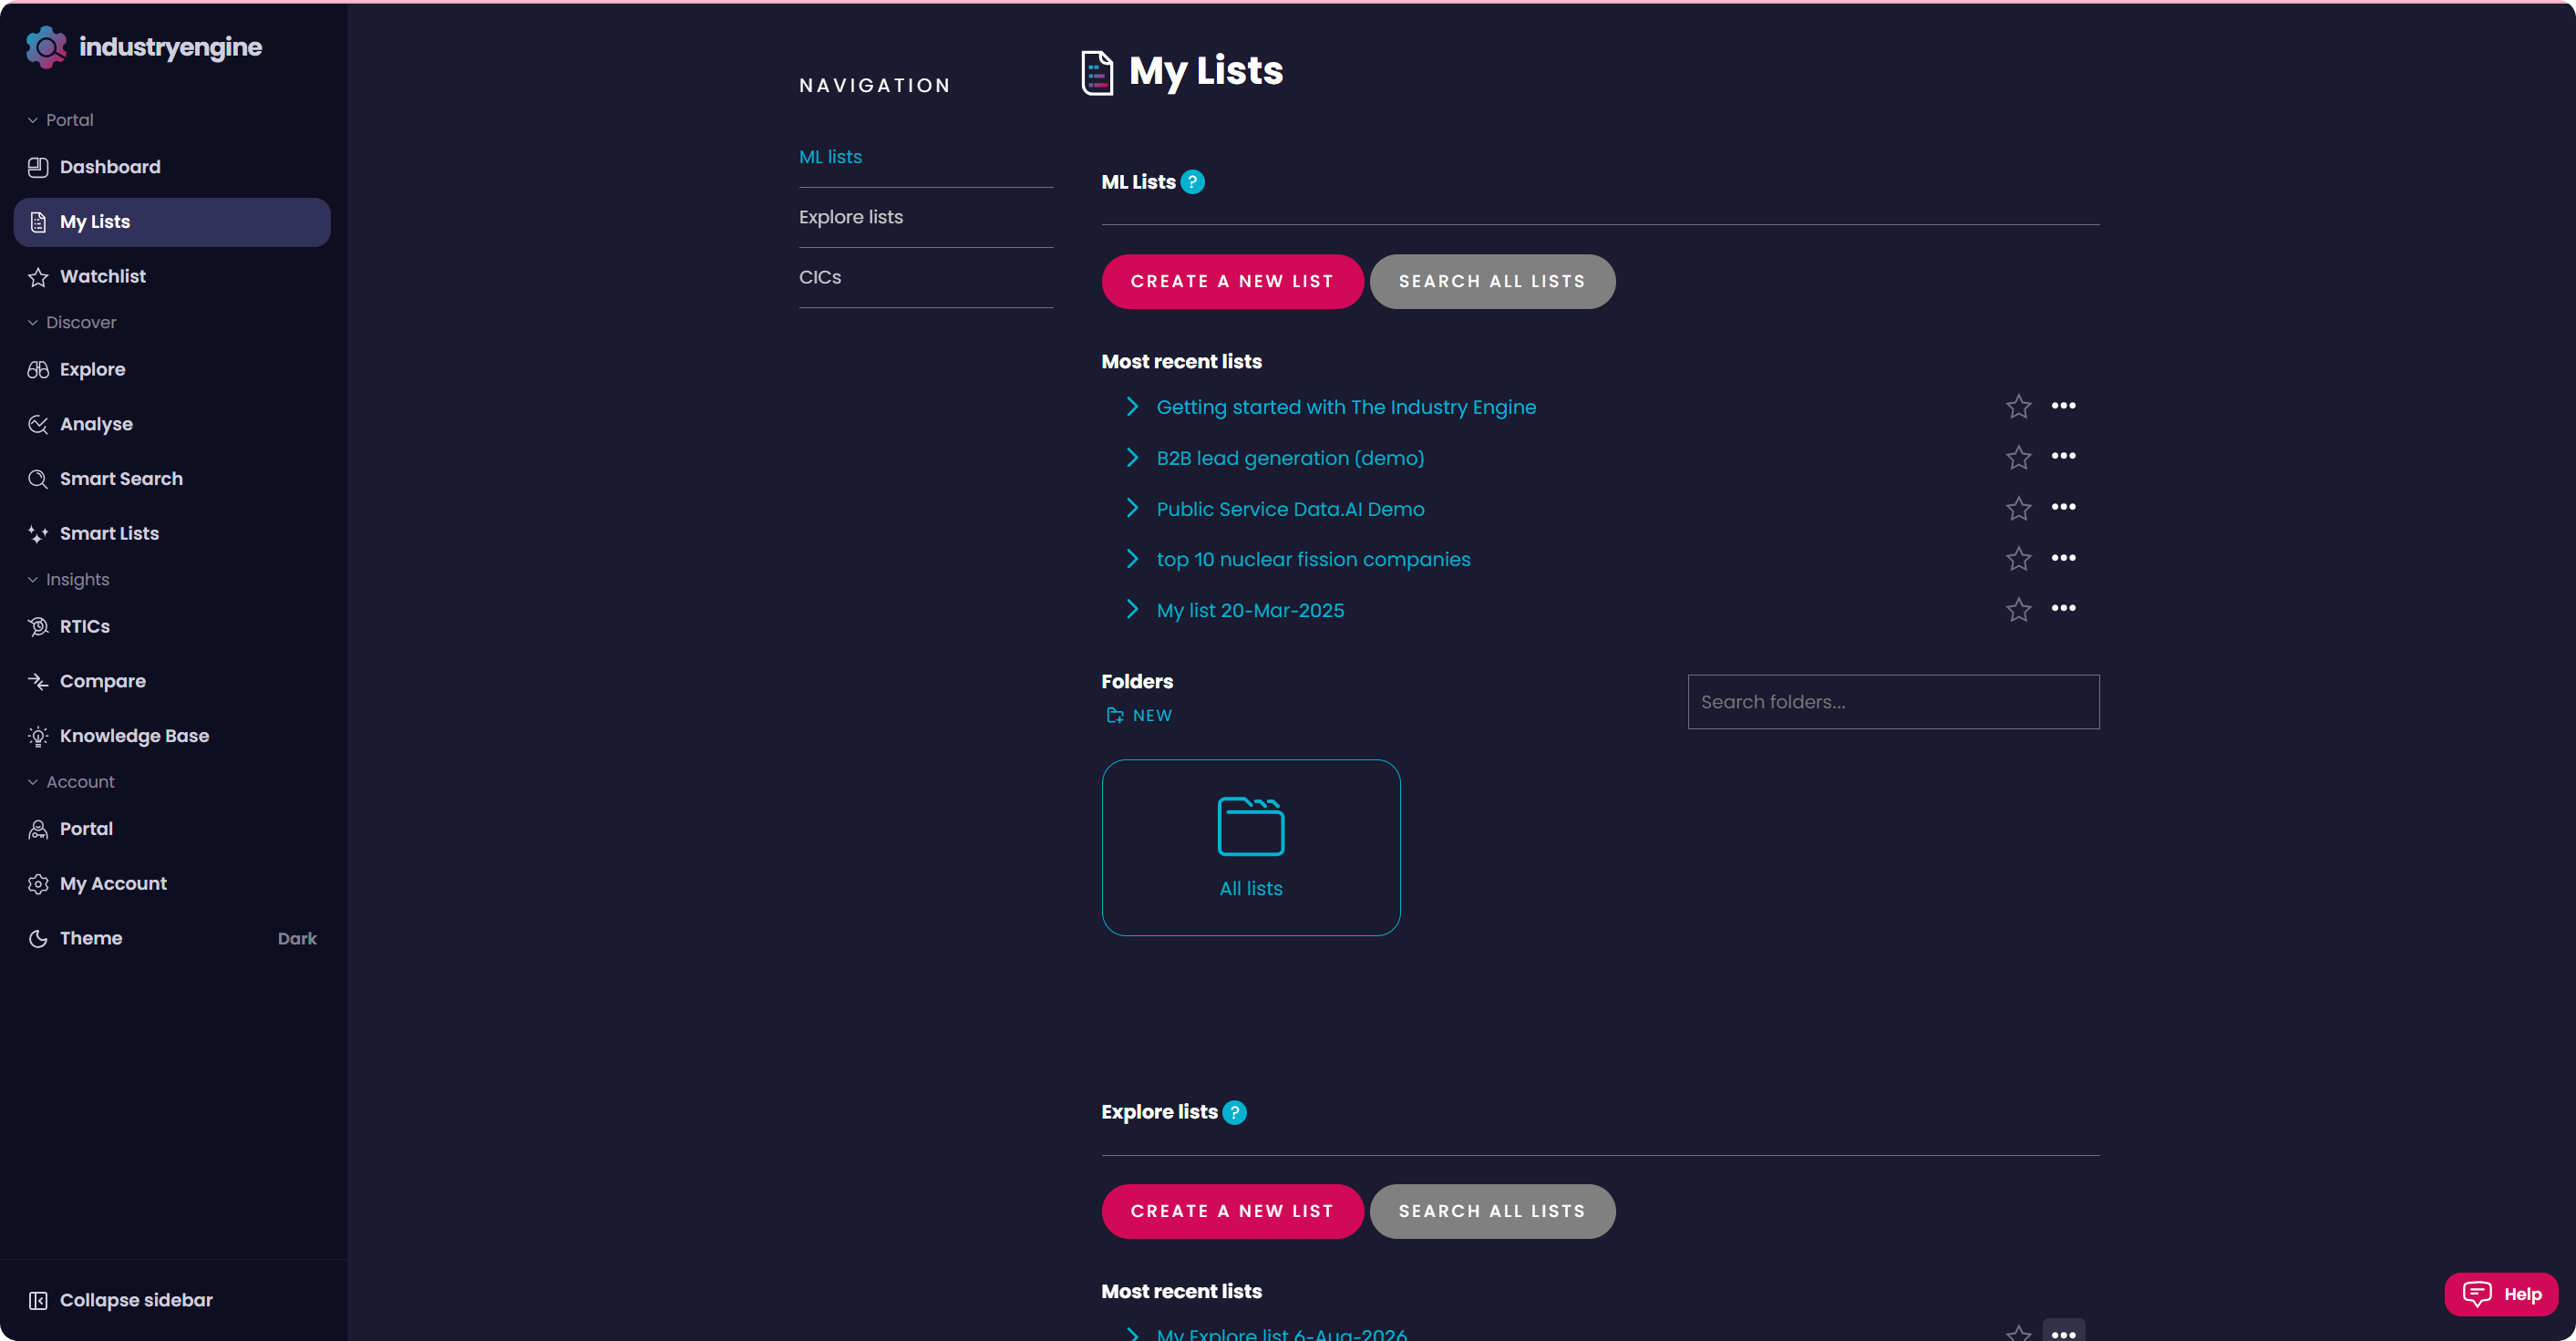2576x1341 pixels.
Task: Open Public Service Data.AI Demo list
Action: (1290, 509)
